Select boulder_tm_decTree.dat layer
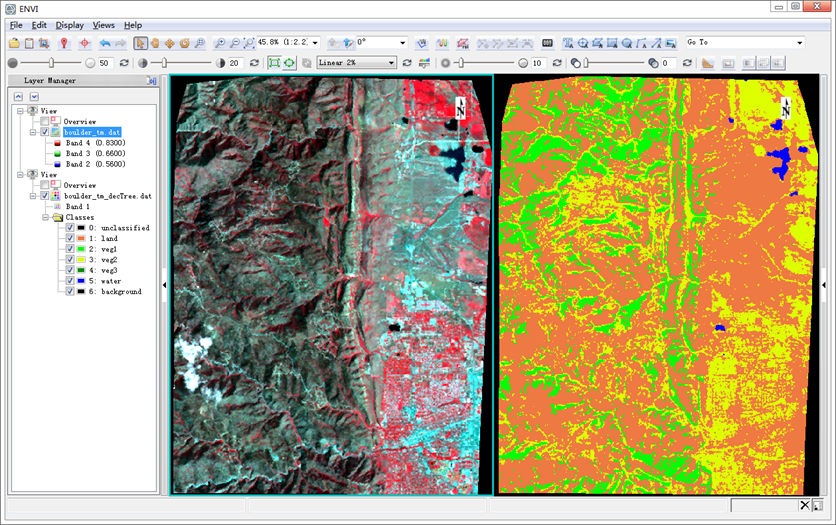This screenshot has height=525, width=836. pos(107,196)
